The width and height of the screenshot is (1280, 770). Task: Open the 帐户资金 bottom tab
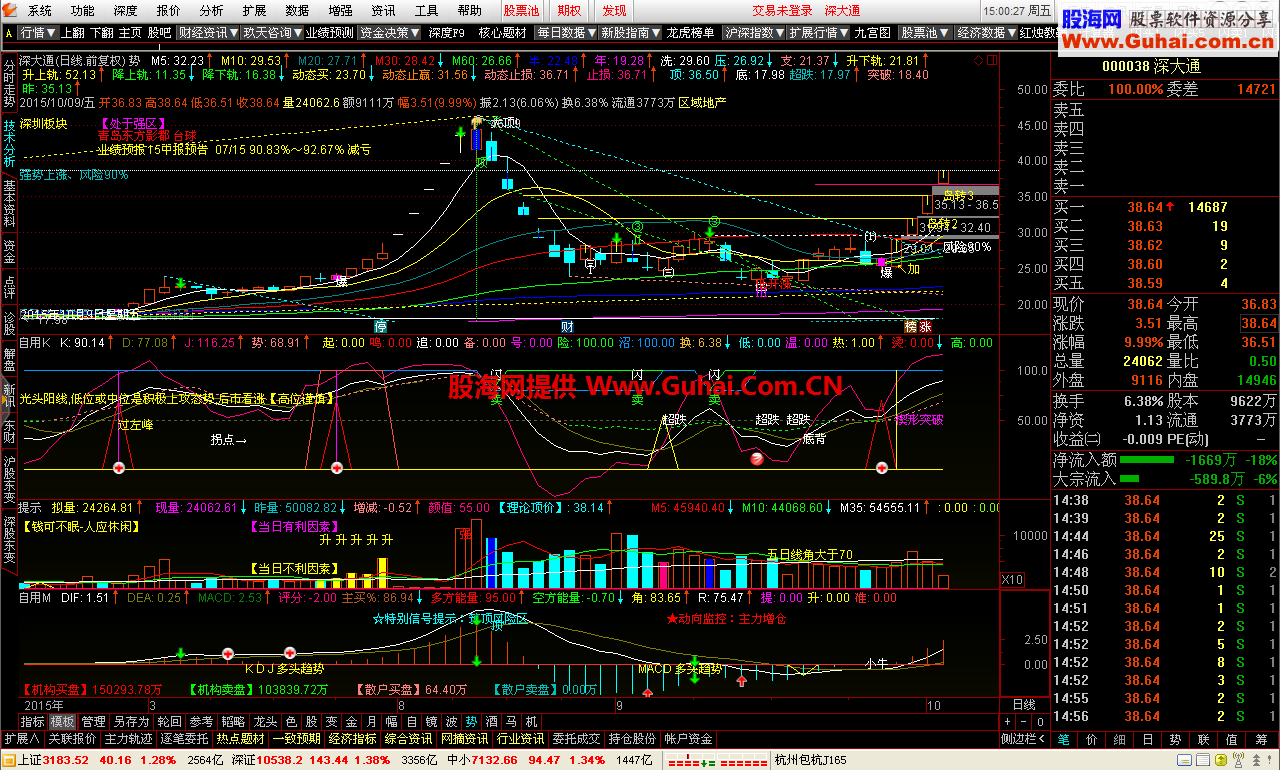click(x=688, y=739)
